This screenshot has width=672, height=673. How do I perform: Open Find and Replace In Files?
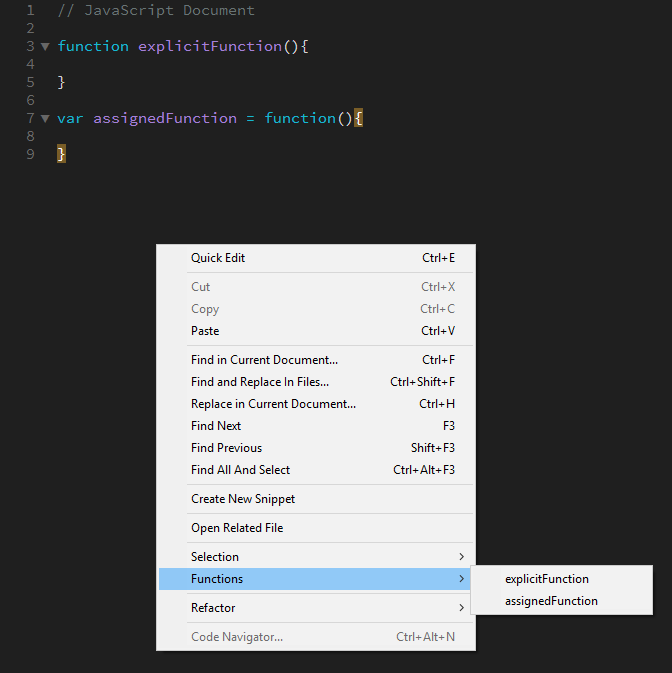pos(260,382)
